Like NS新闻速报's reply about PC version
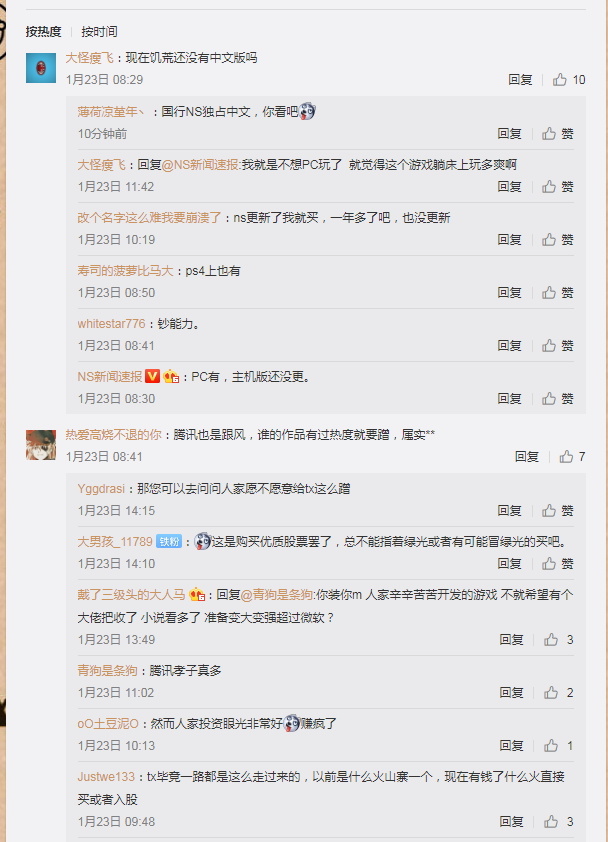The width and height of the screenshot is (608, 842). [x=558, y=399]
